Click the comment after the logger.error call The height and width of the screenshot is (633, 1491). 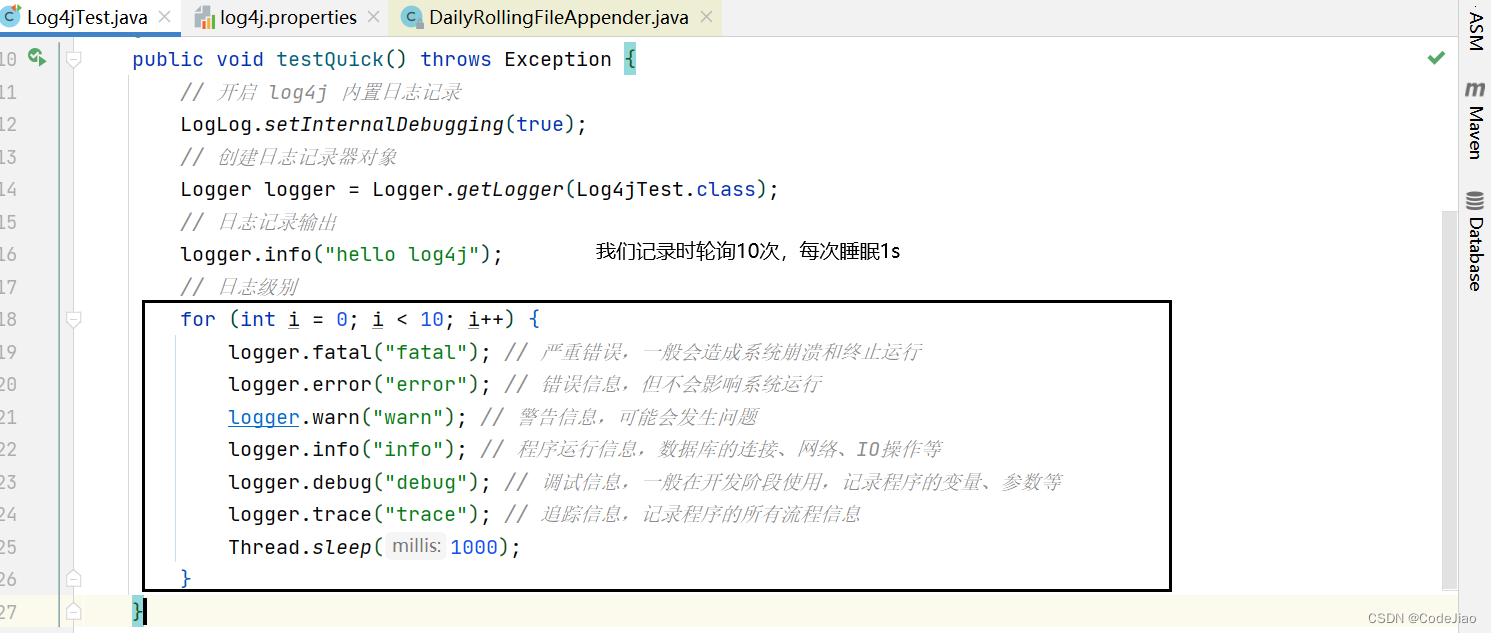pos(662,384)
